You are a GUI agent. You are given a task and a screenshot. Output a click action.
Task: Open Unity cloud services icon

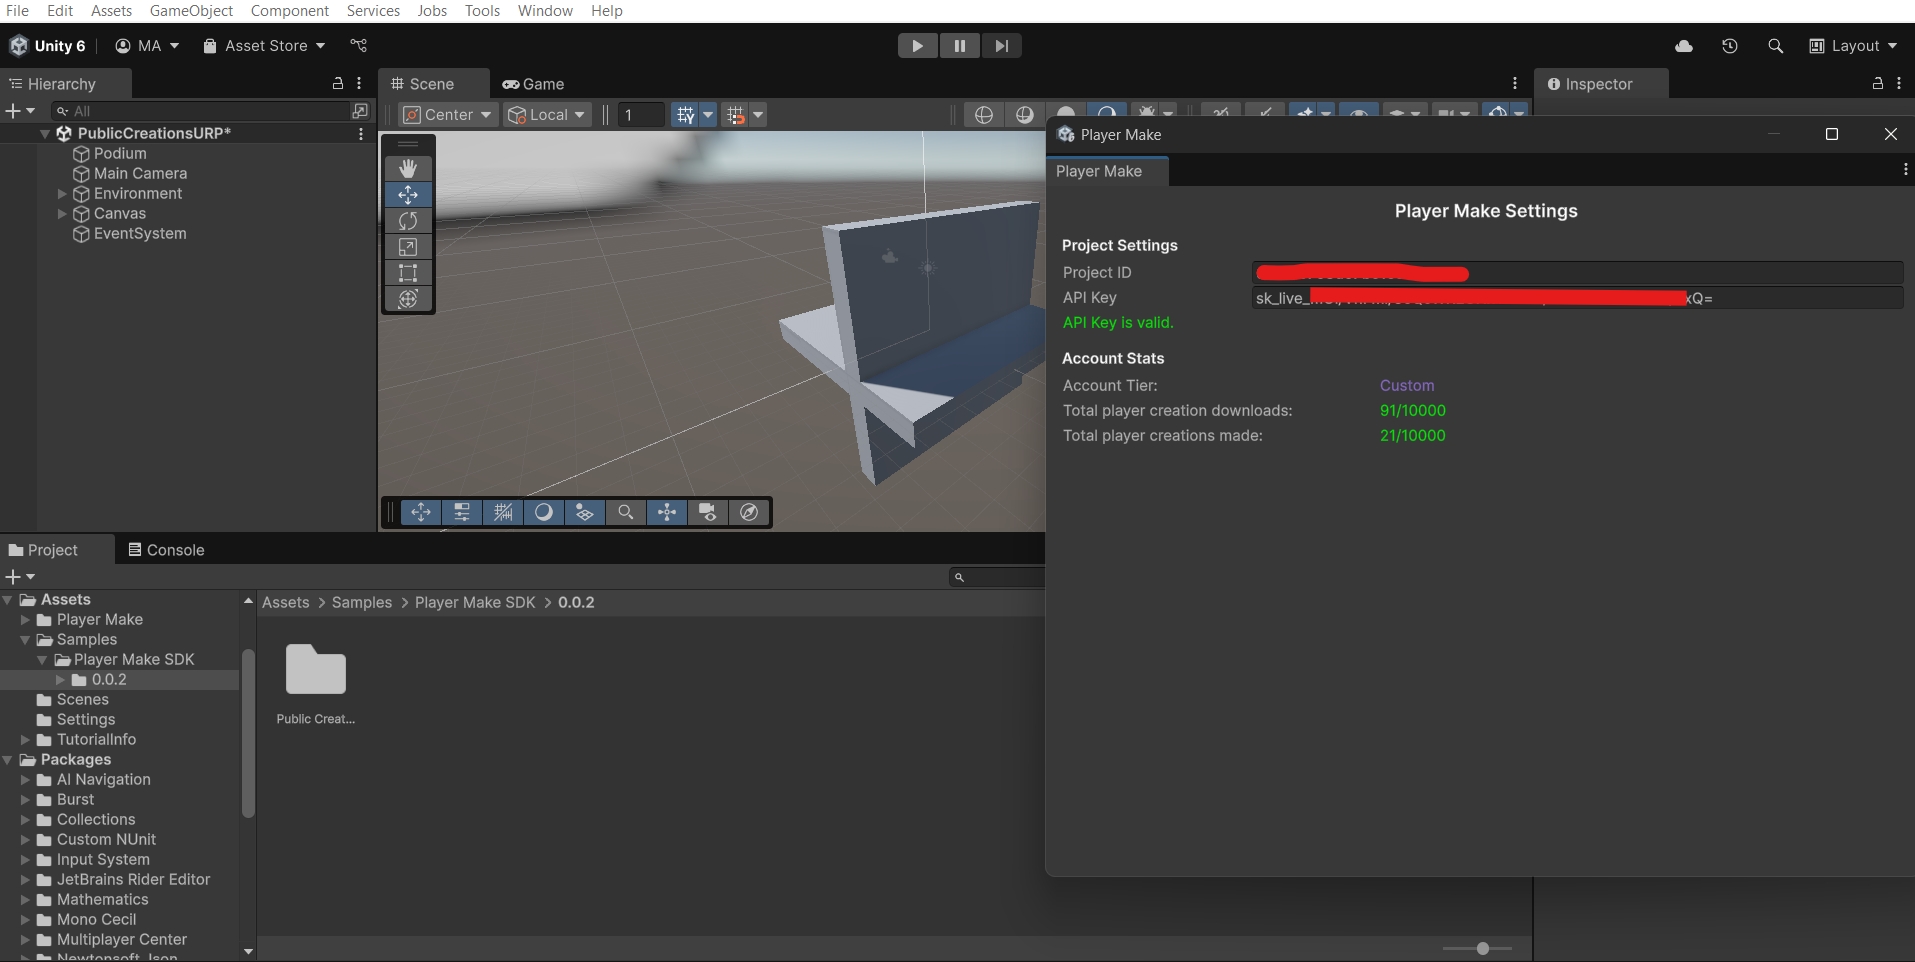pyautogui.click(x=1684, y=46)
